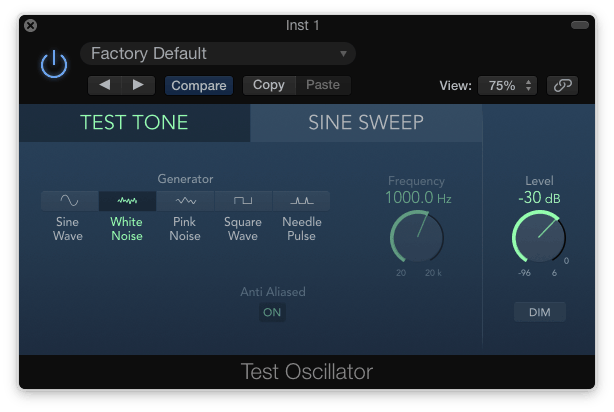Click the Copy button
The width and height of the screenshot is (614, 412).
coord(269,85)
